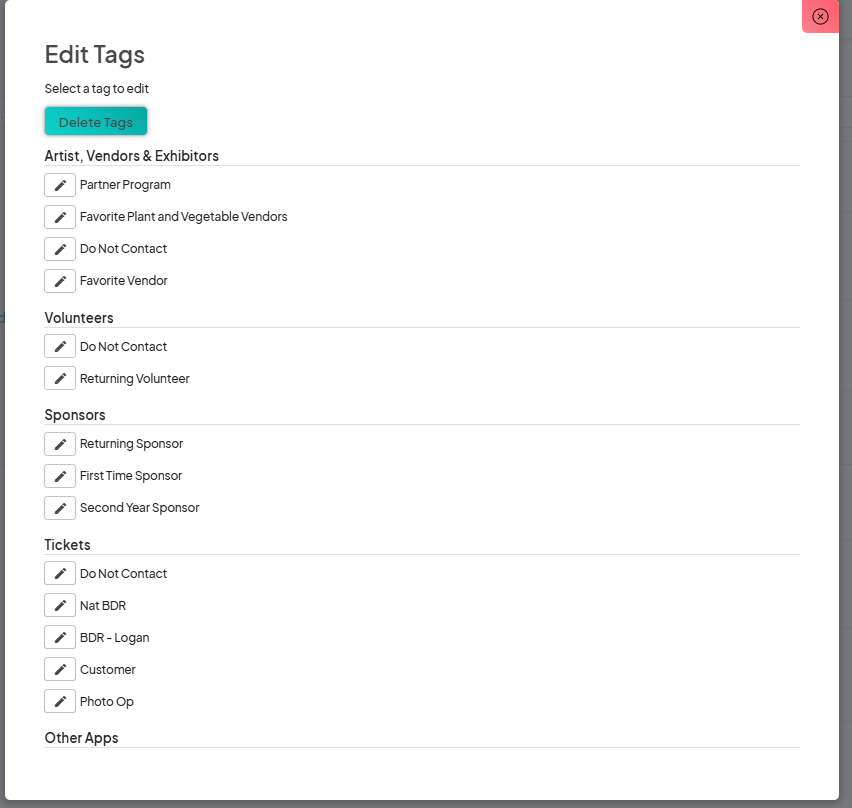Select the Partner Program tag label
This screenshot has height=808, width=852.
click(x=125, y=184)
